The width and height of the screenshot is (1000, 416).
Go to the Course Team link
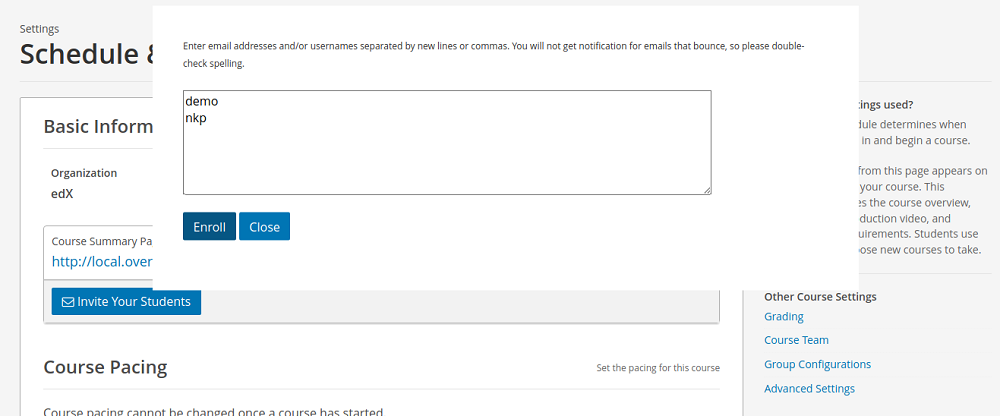pos(797,341)
